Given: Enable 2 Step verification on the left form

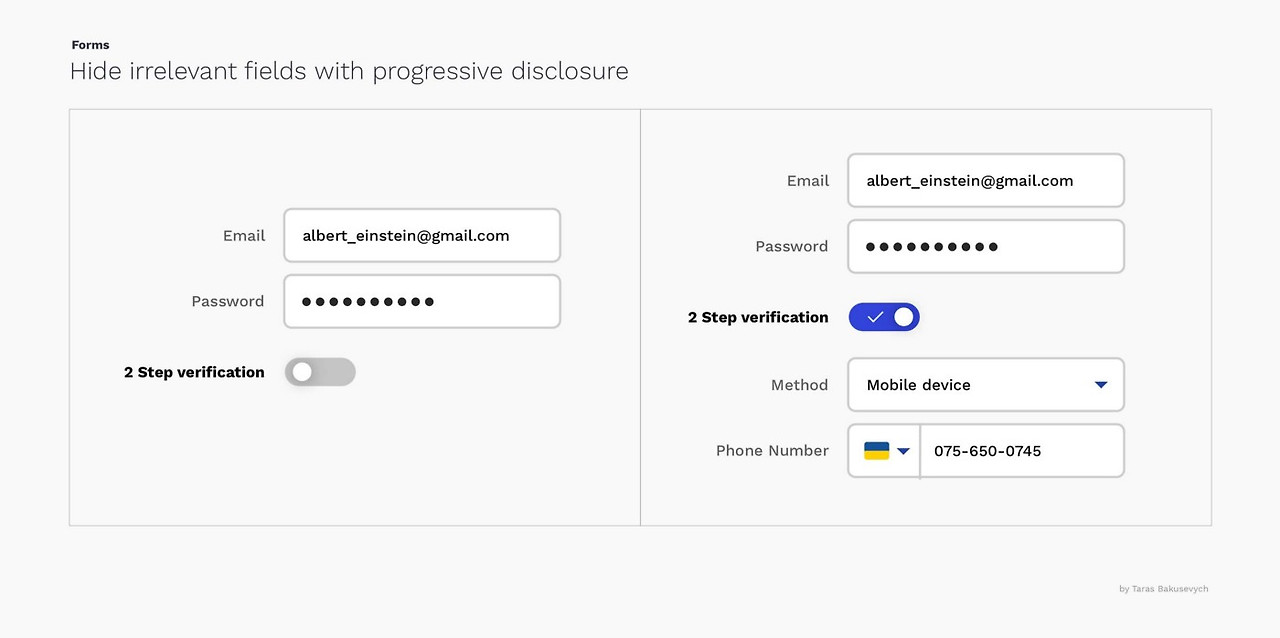Looking at the screenshot, I should (x=320, y=371).
